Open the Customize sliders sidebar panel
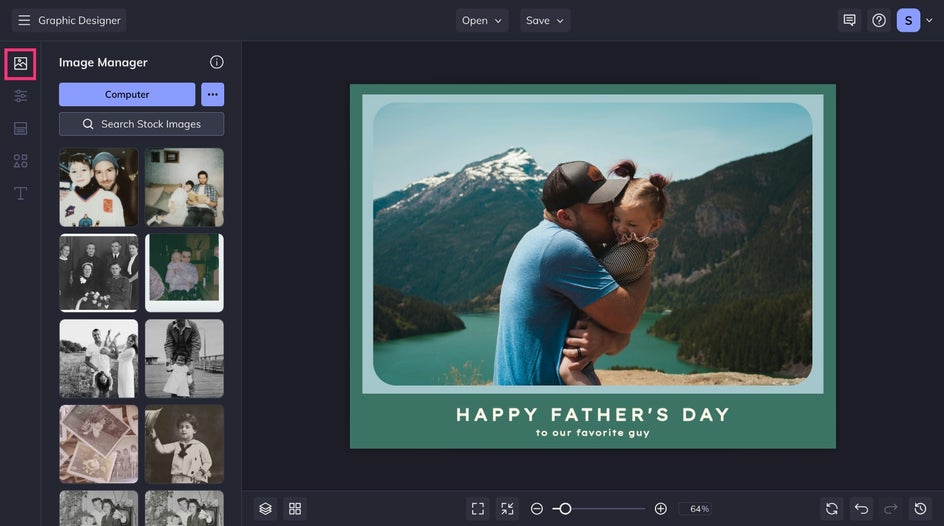Image resolution: width=944 pixels, height=526 pixels. point(20,96)
